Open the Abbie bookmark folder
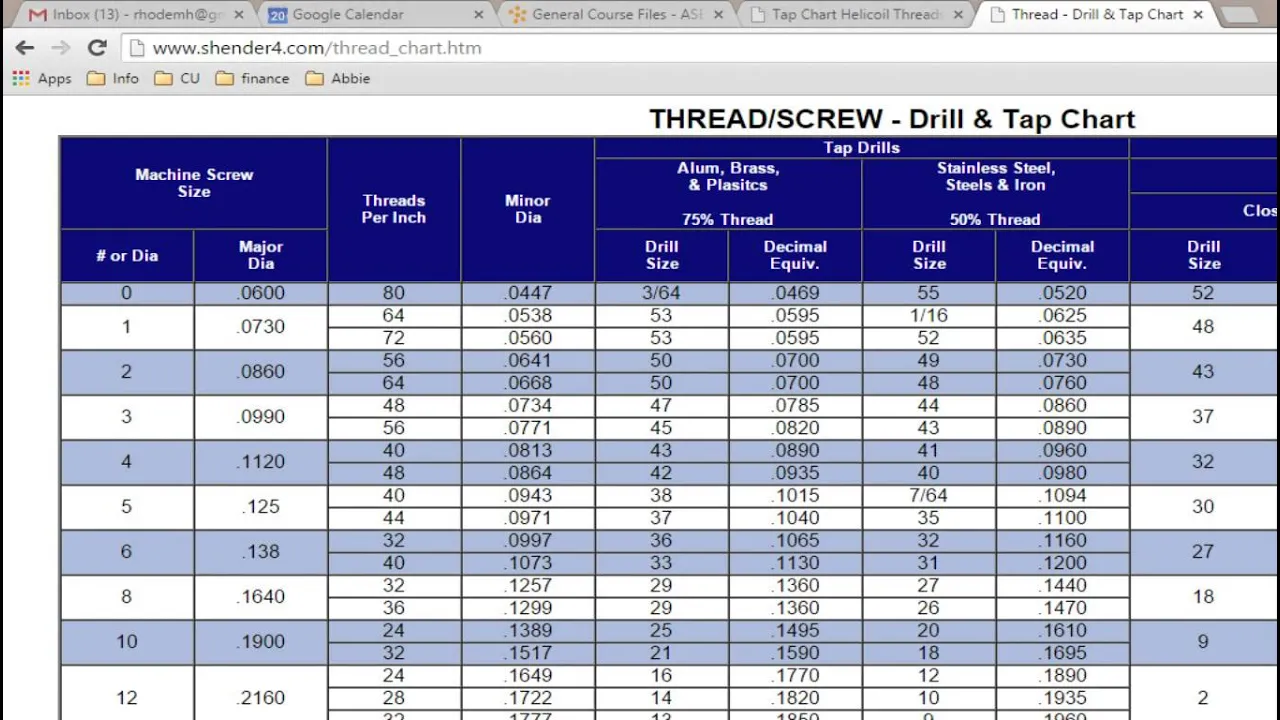Viewport: 1280px width, 720px height. (338, 78)
